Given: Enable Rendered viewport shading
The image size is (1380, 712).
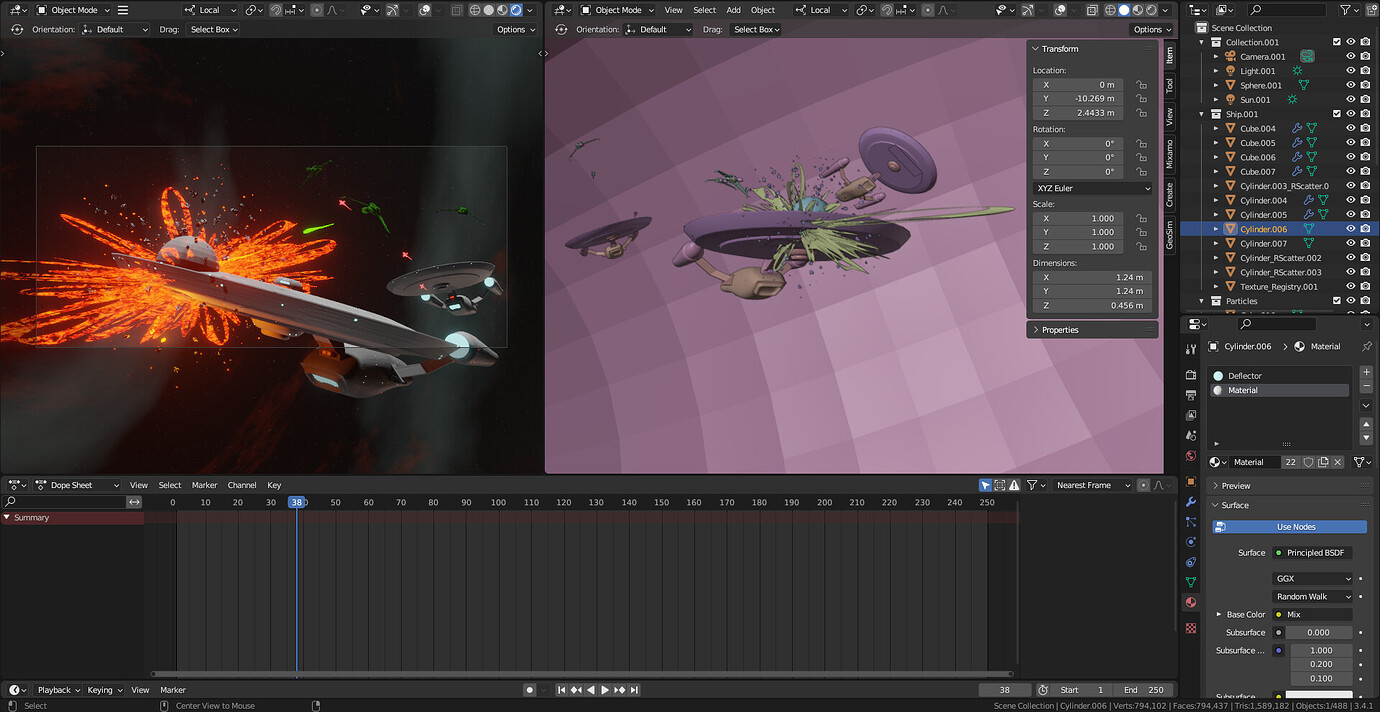Looking at the screenshot, I should click(1150, 9).
